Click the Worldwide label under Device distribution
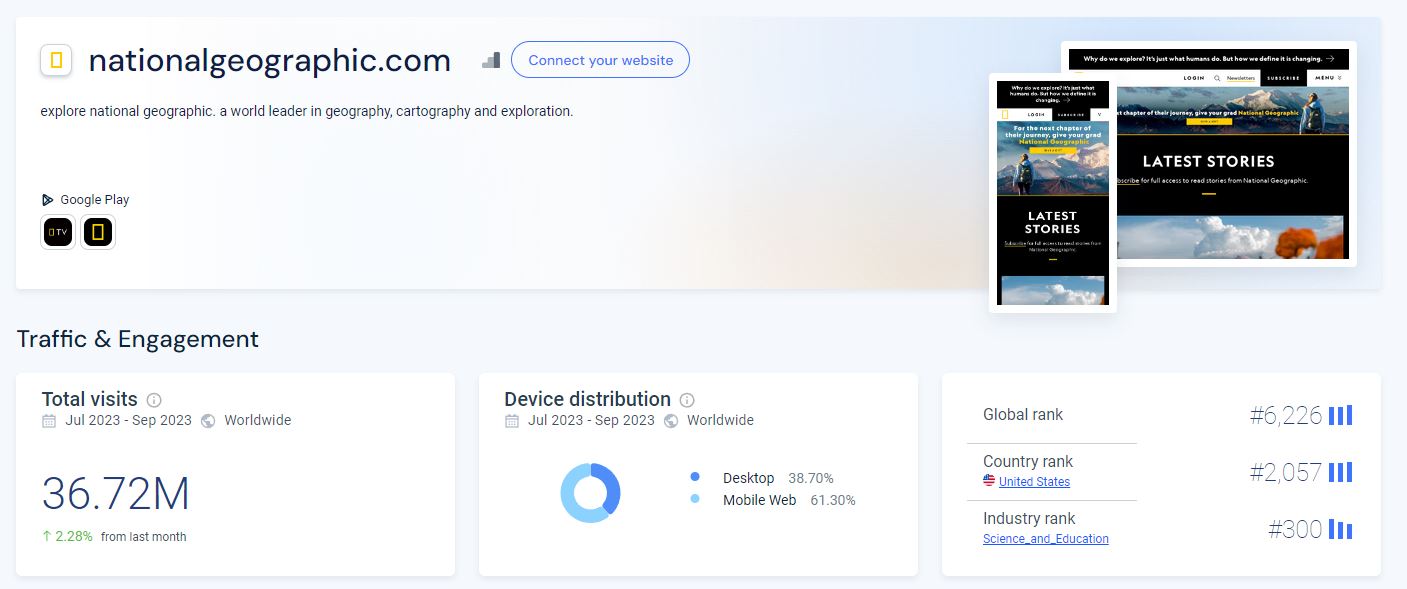 [x=720, y=420]
